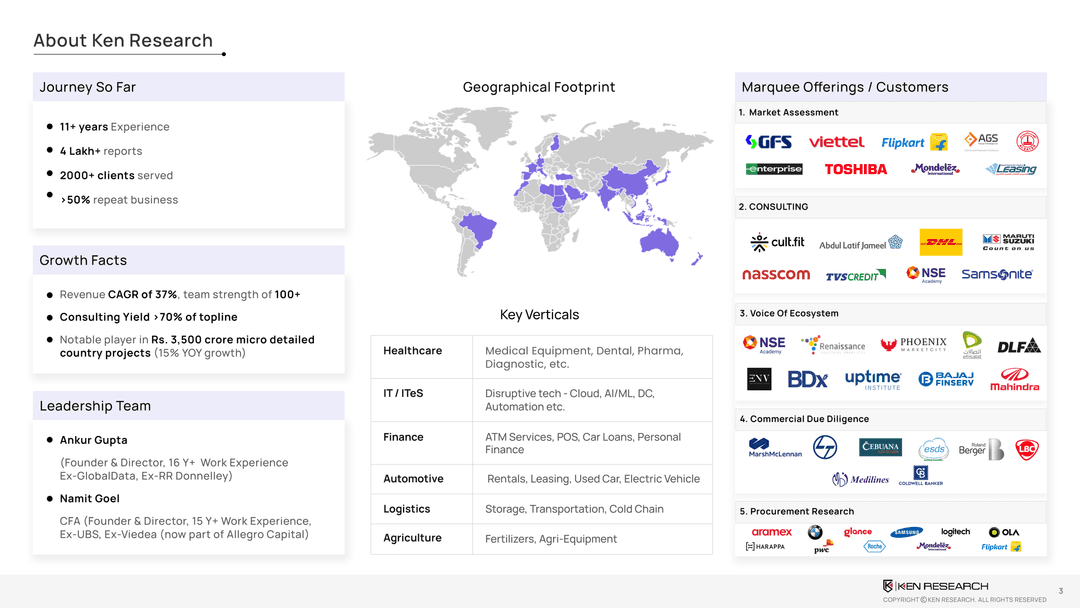Click the DHL logo
Screen dimensions: 1080x608
point(940,242)
